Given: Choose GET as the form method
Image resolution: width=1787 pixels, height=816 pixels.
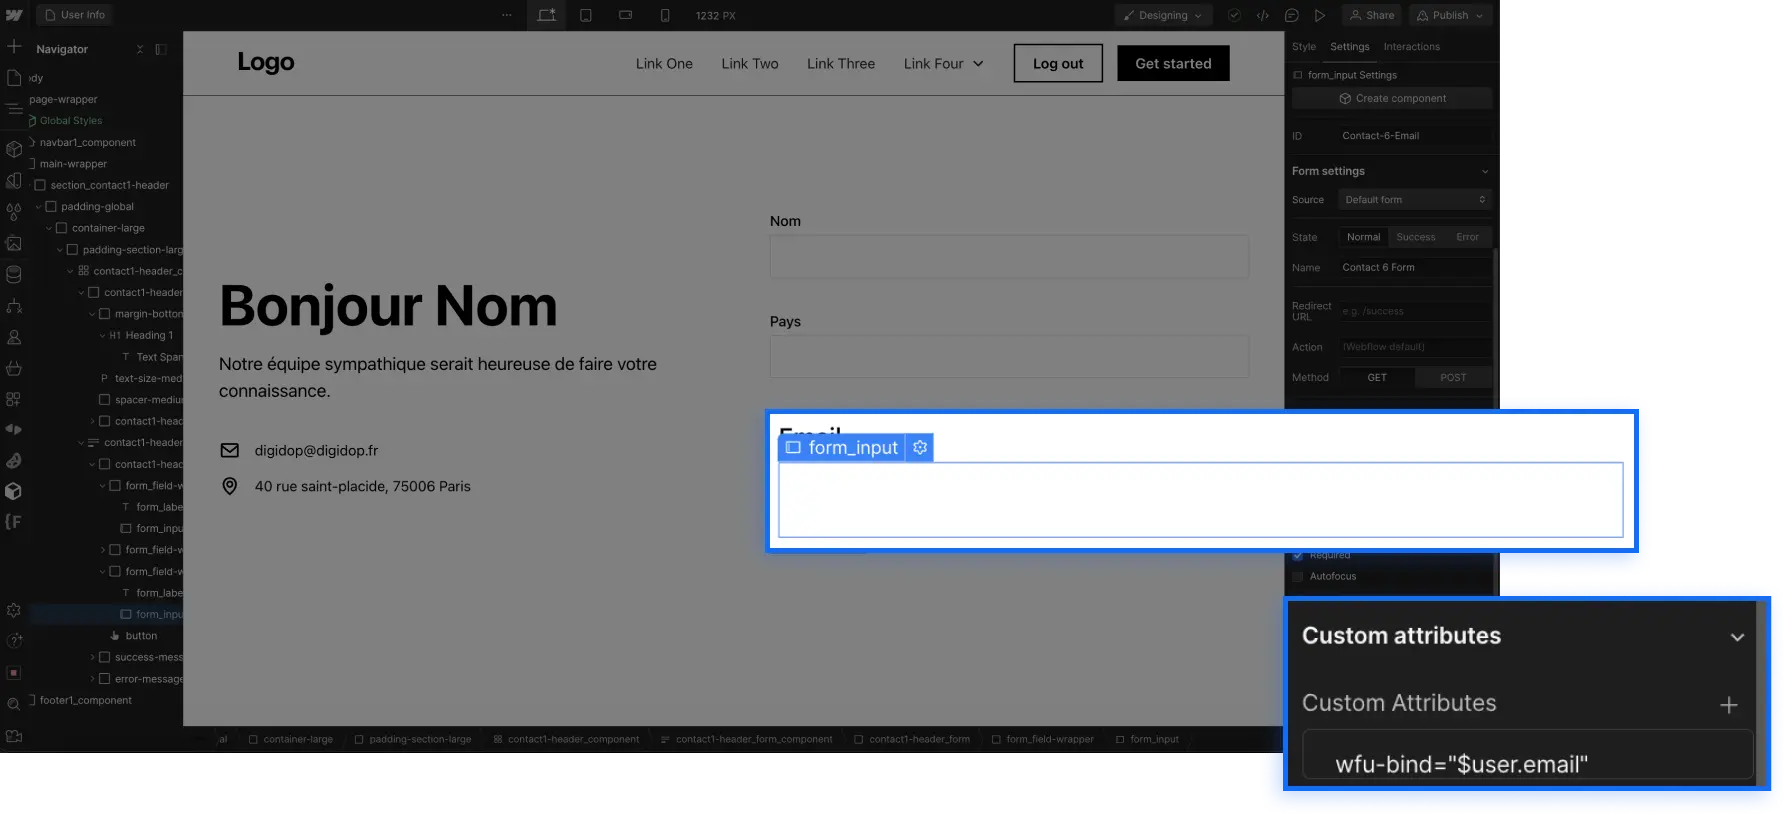Looking at the screenshot, I should click(x=1377, y=377).
